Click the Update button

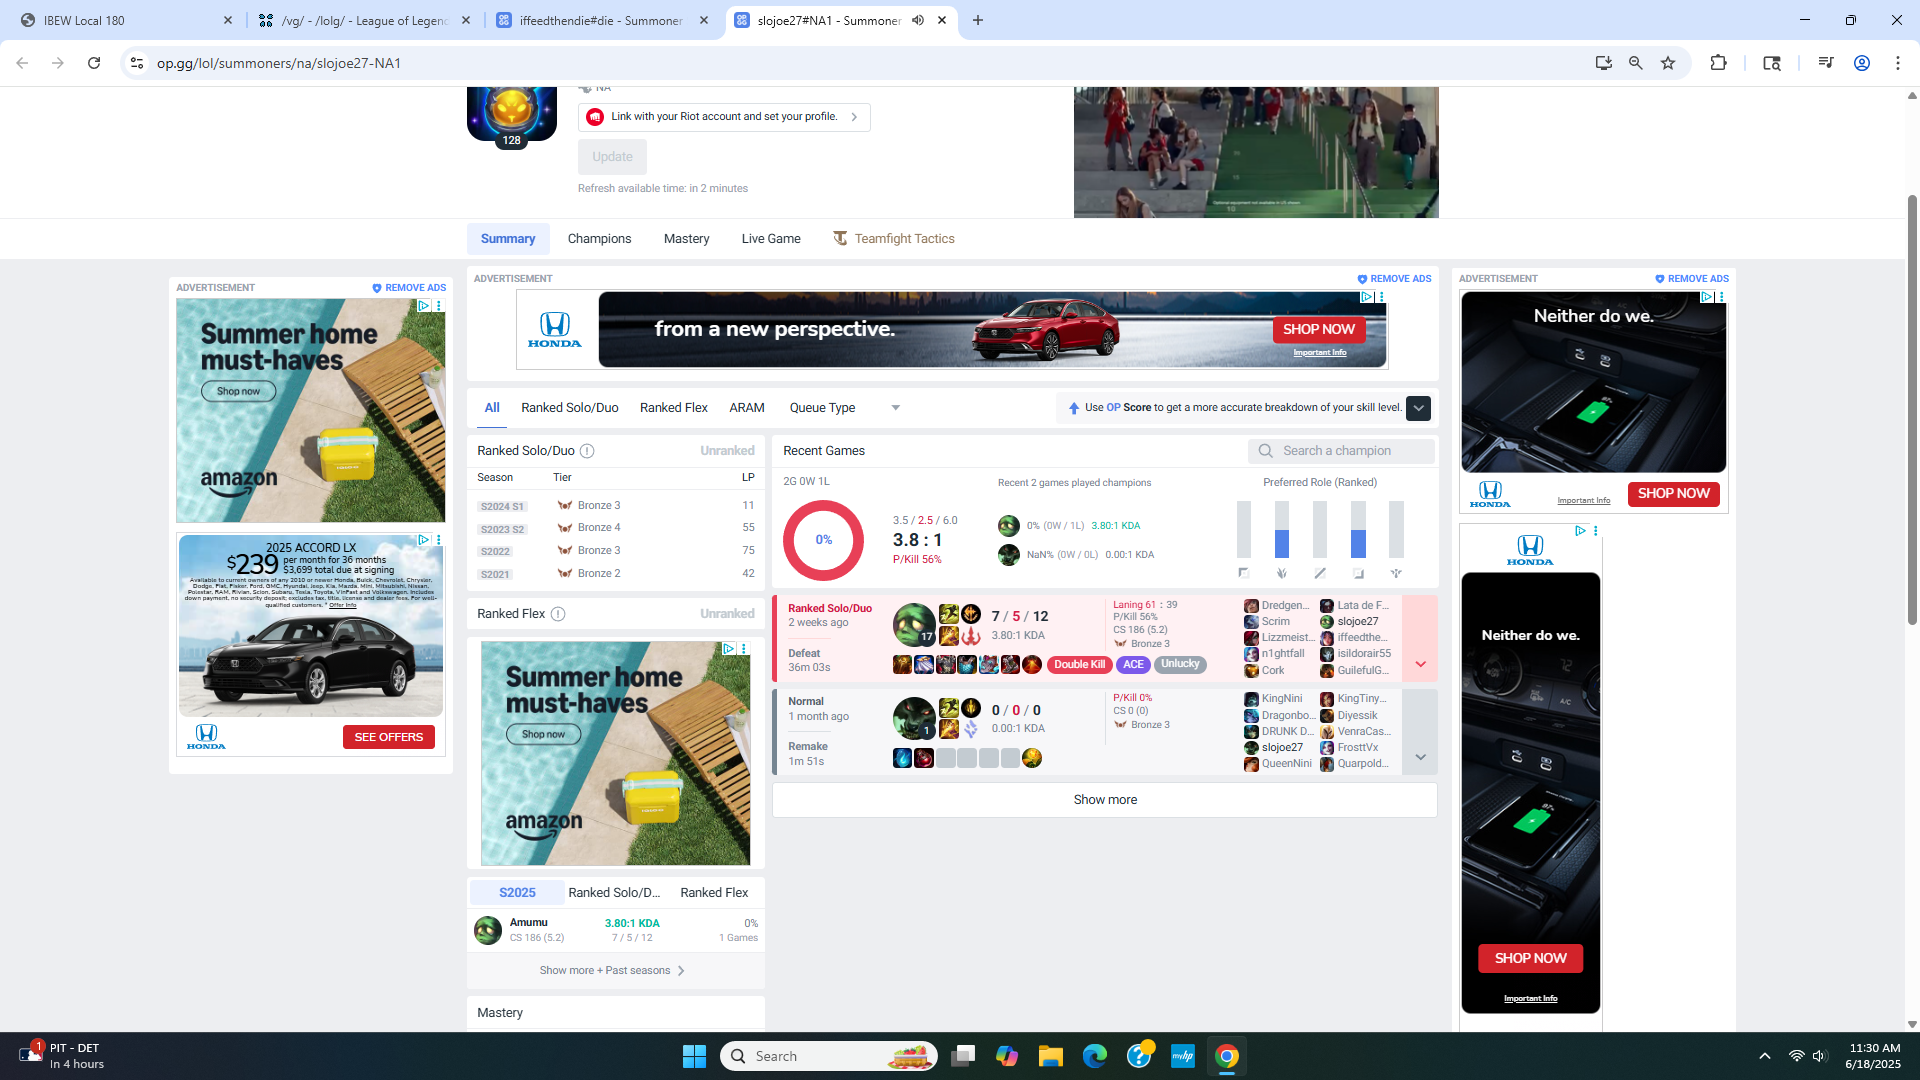point(612,157)
